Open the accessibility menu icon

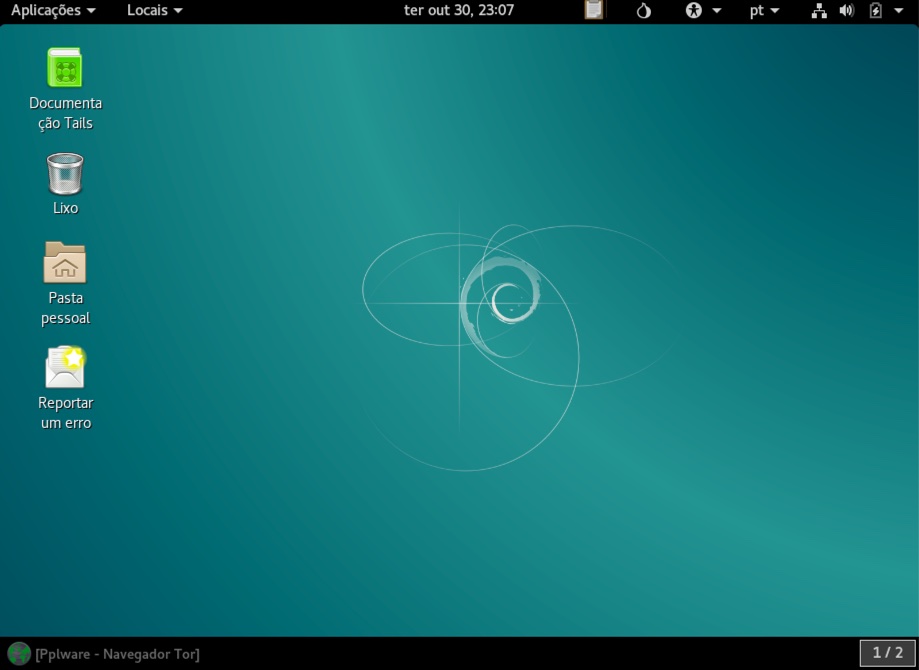point(695,10)
